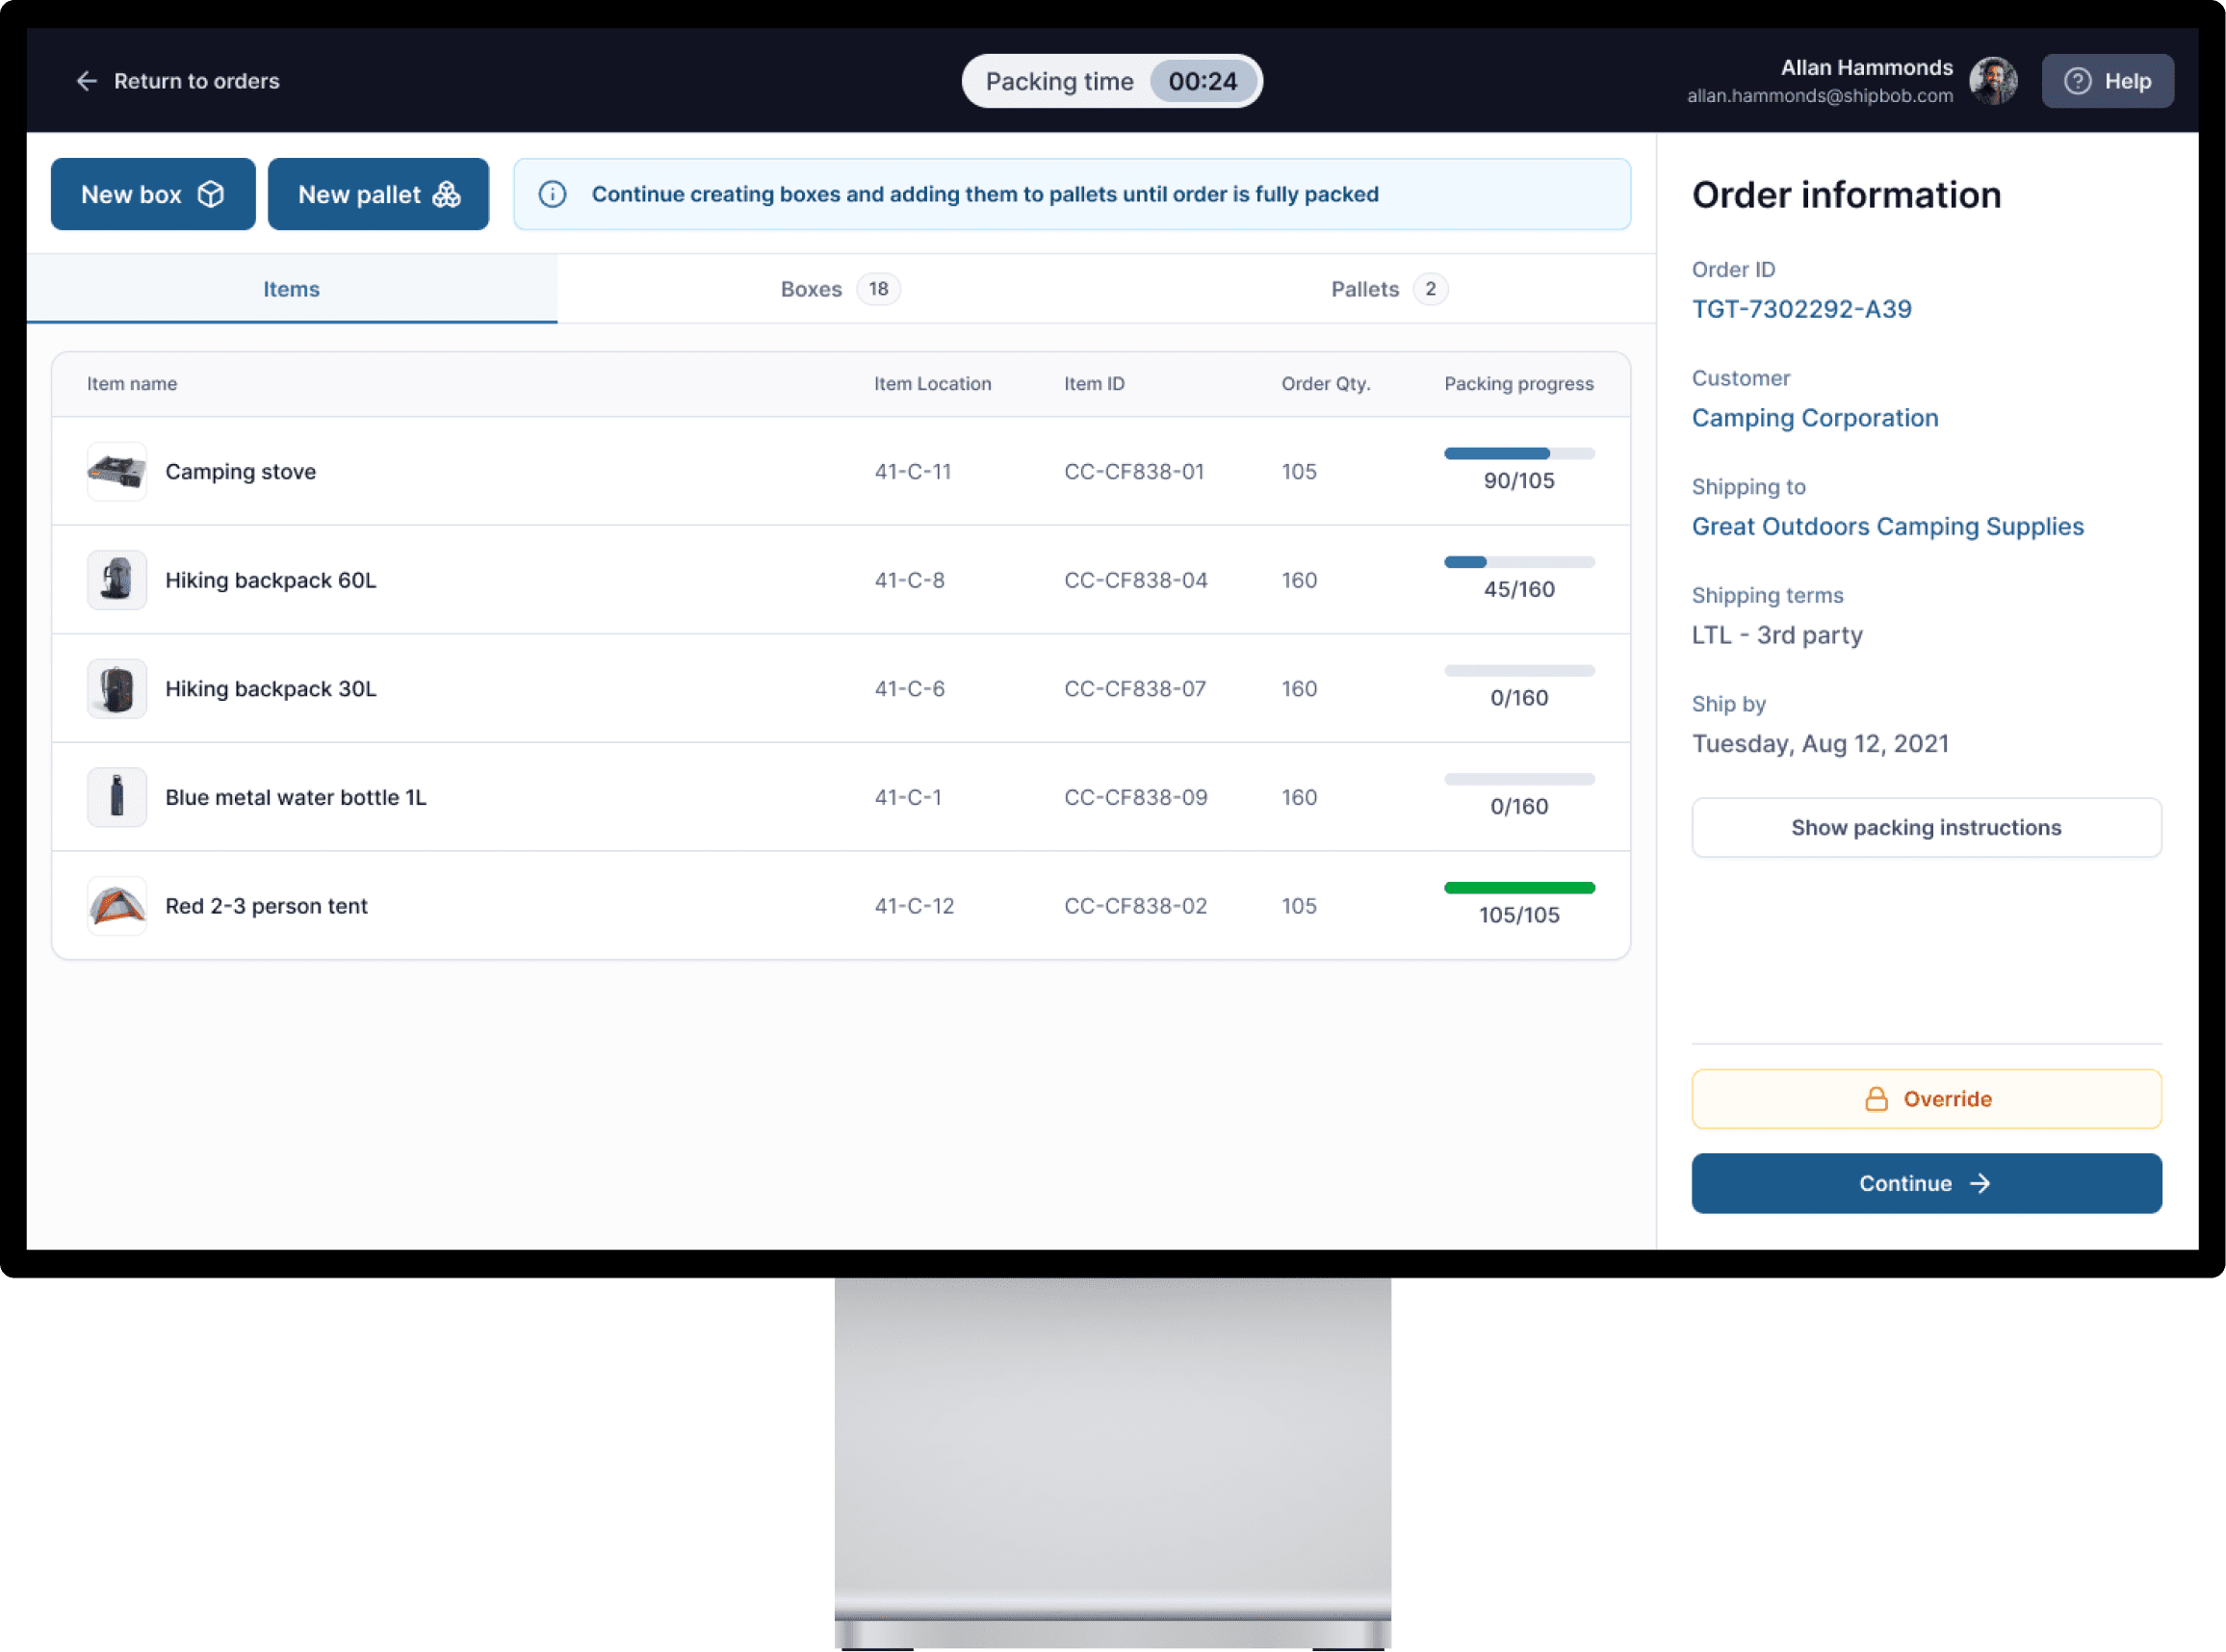Click the info icon in the blue banner
Viewport: 2226px width, 1652px height.
click(551, 194)
